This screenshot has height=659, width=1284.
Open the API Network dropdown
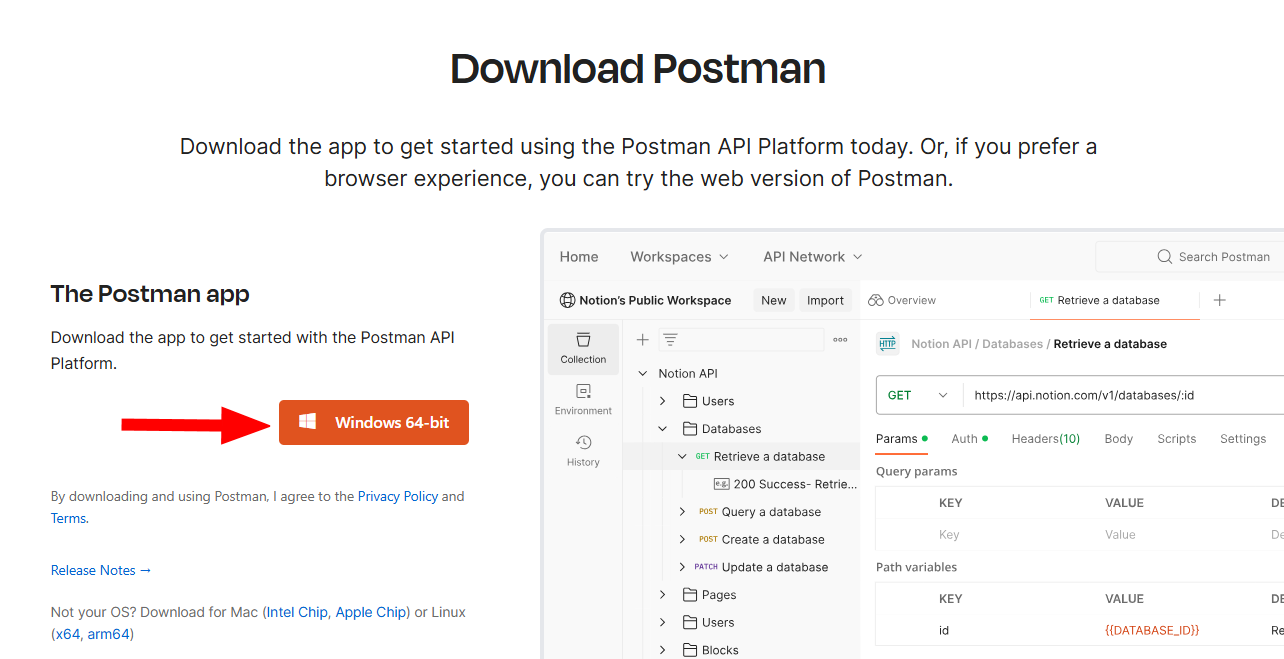(812, 257)
